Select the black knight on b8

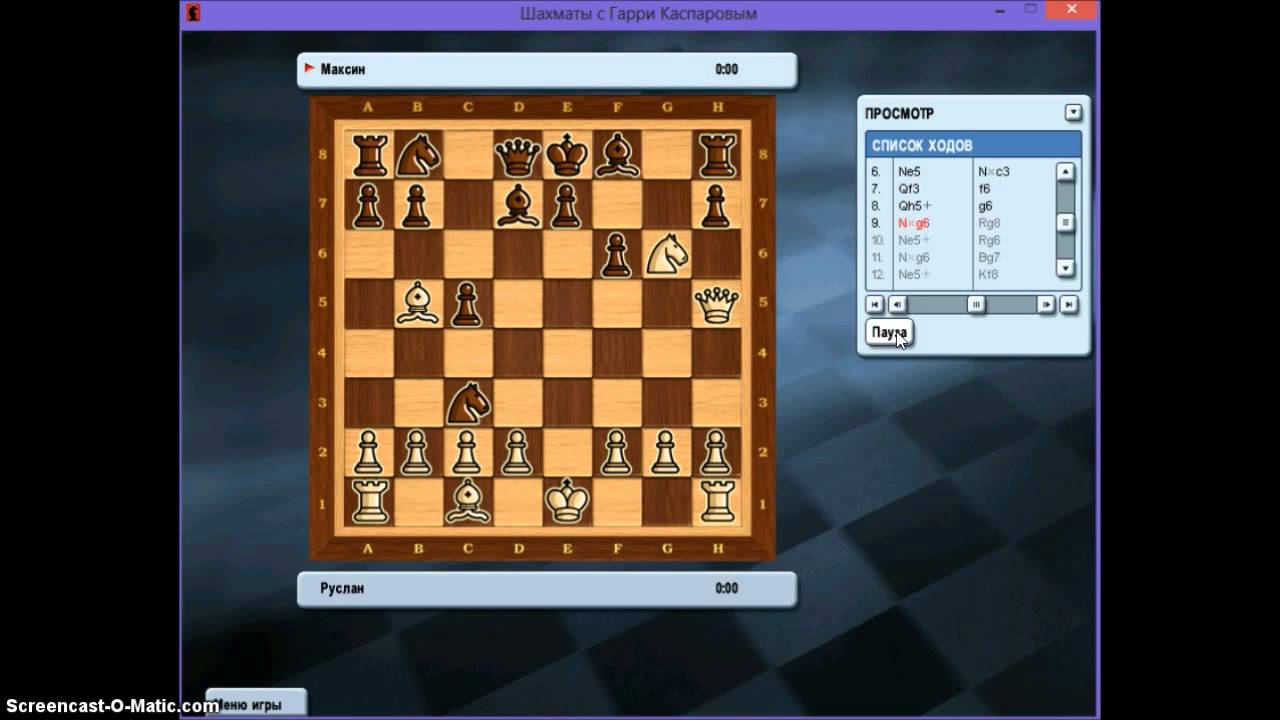(419, 155)
